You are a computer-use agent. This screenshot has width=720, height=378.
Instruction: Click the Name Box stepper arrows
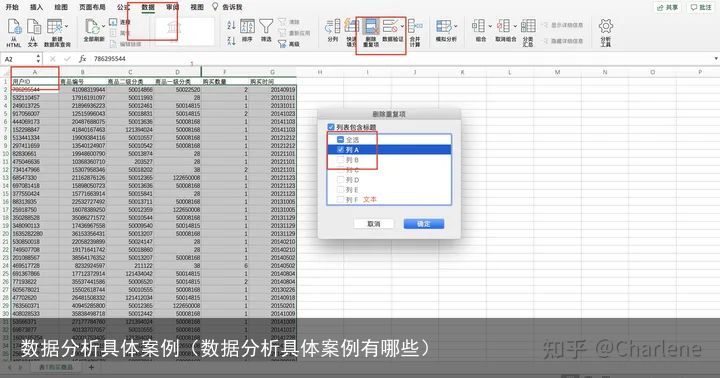coord(38,59)
